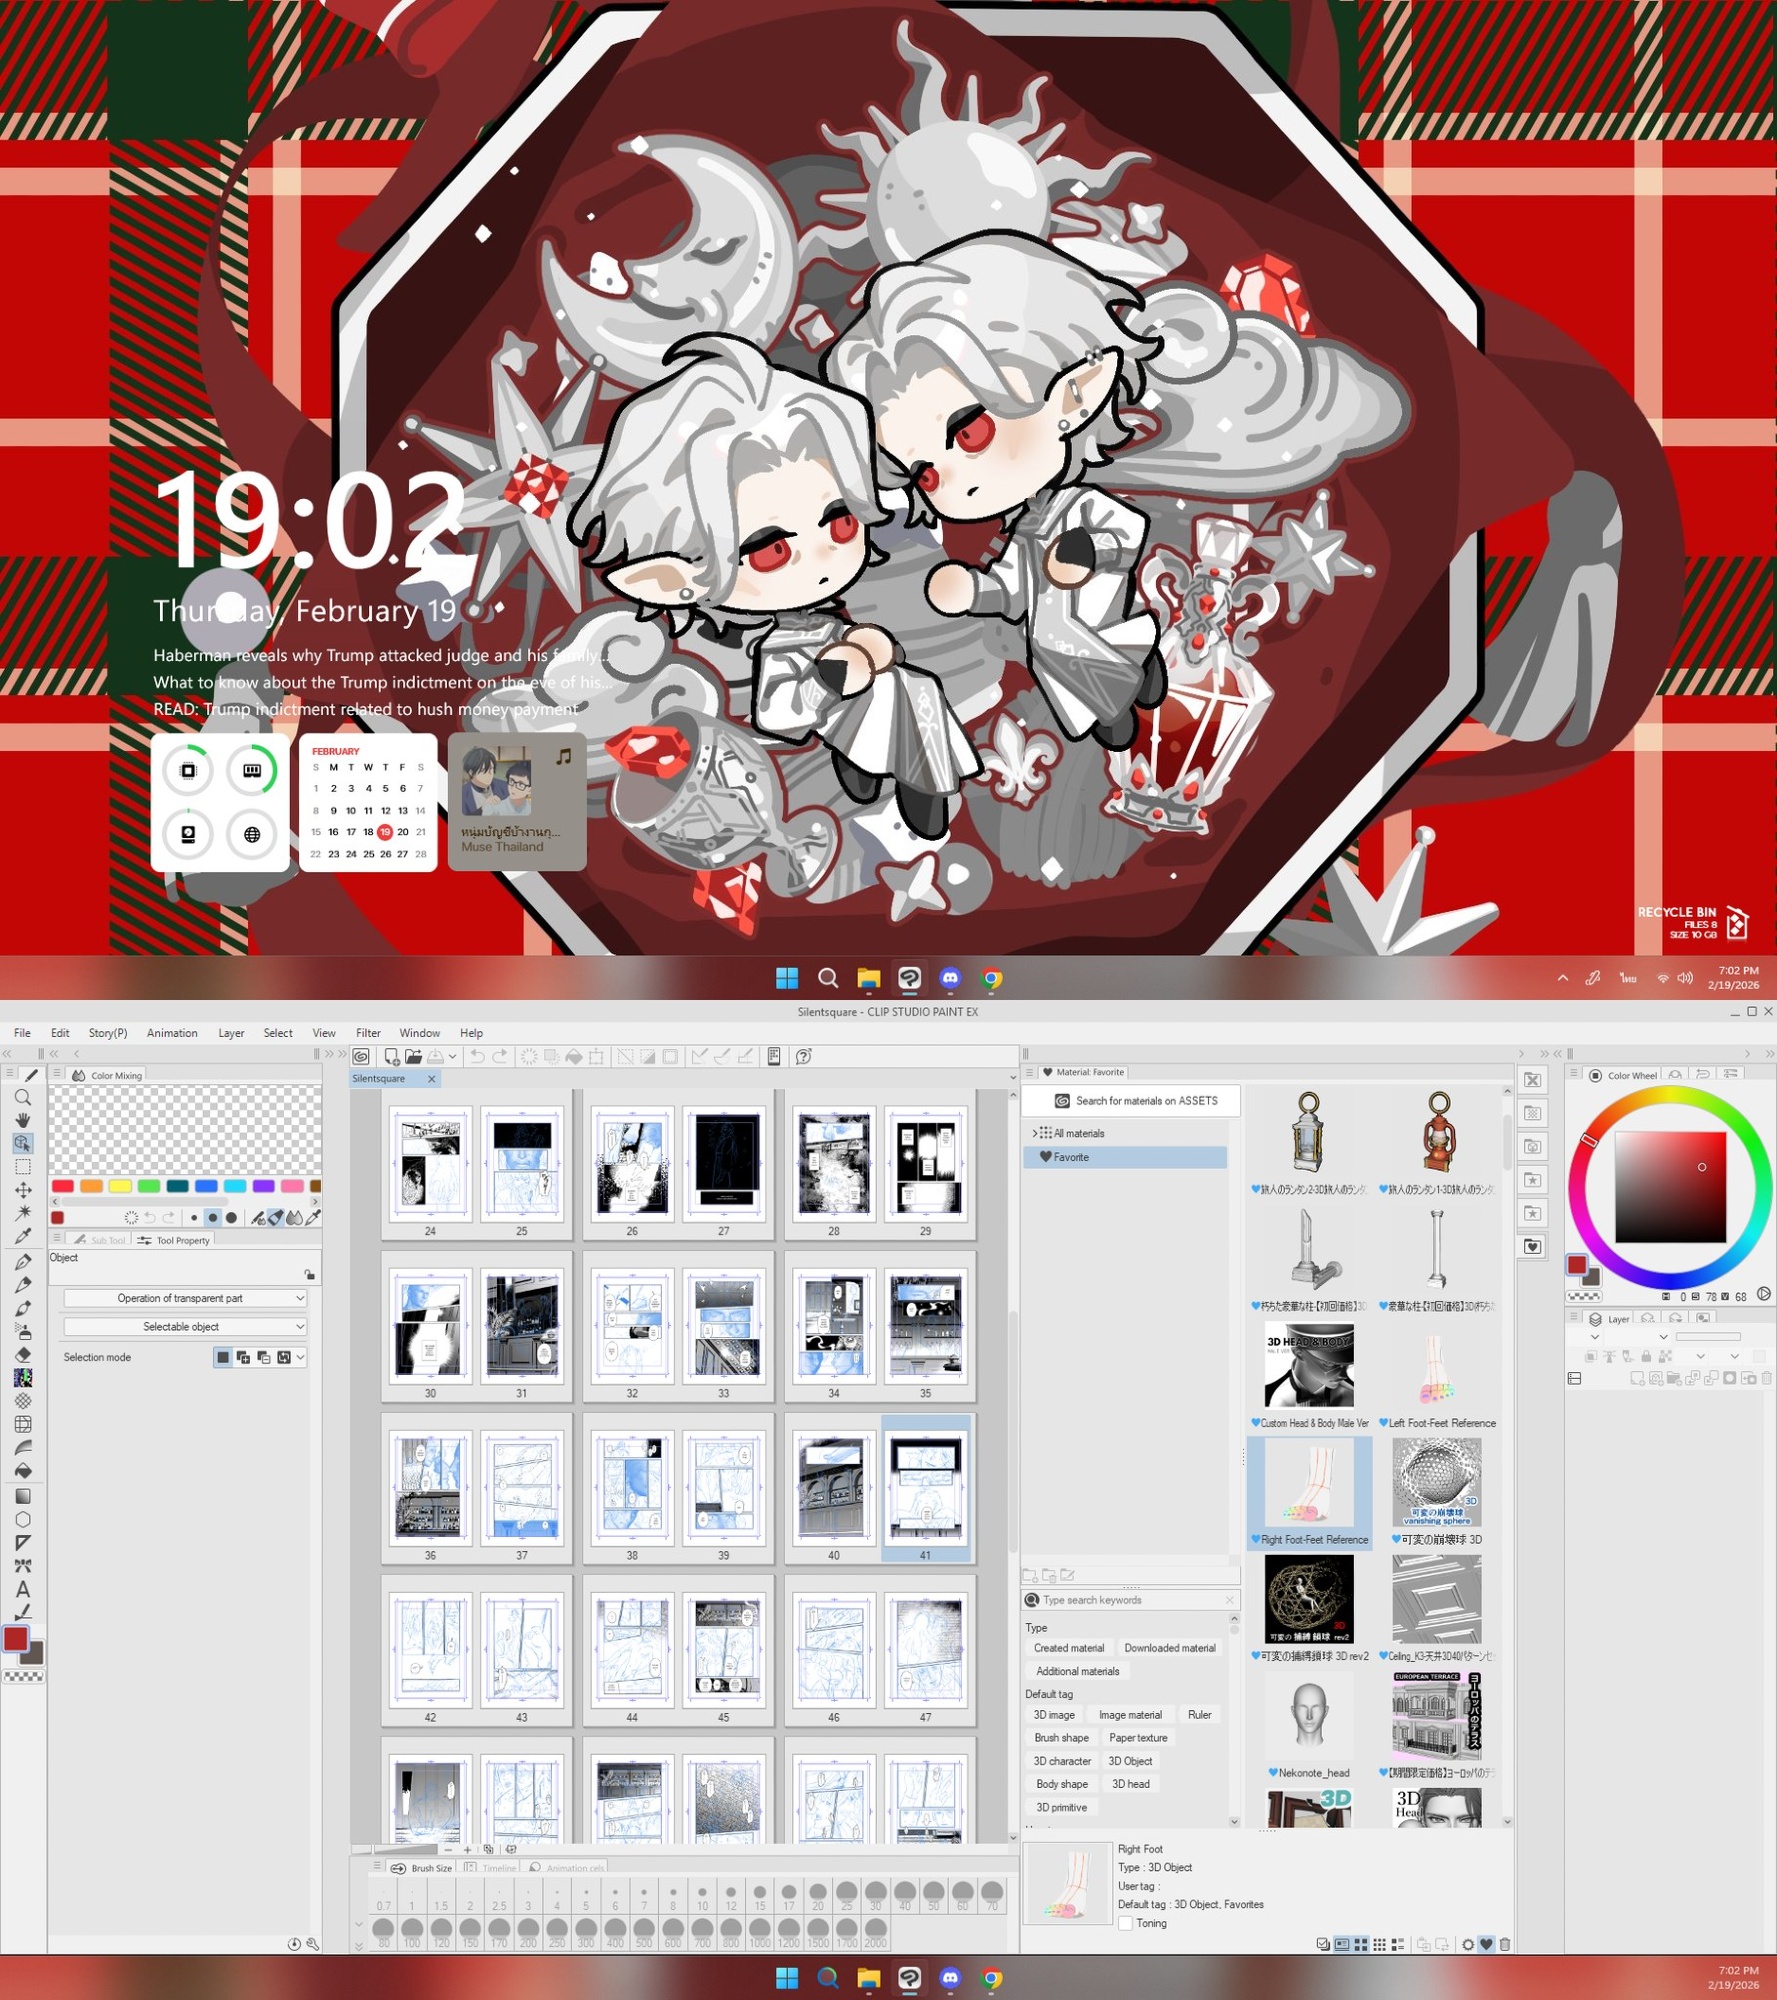1777x2000 pixels.
Task: Pick the Hand move tool
Action: click(23, 1121)
